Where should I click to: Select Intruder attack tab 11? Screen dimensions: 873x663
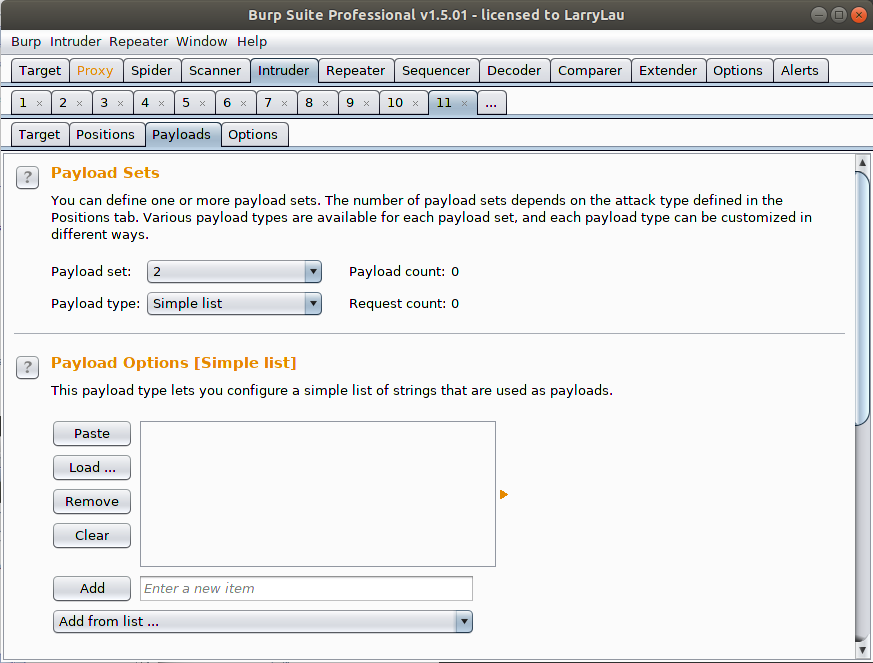(444, 103)
